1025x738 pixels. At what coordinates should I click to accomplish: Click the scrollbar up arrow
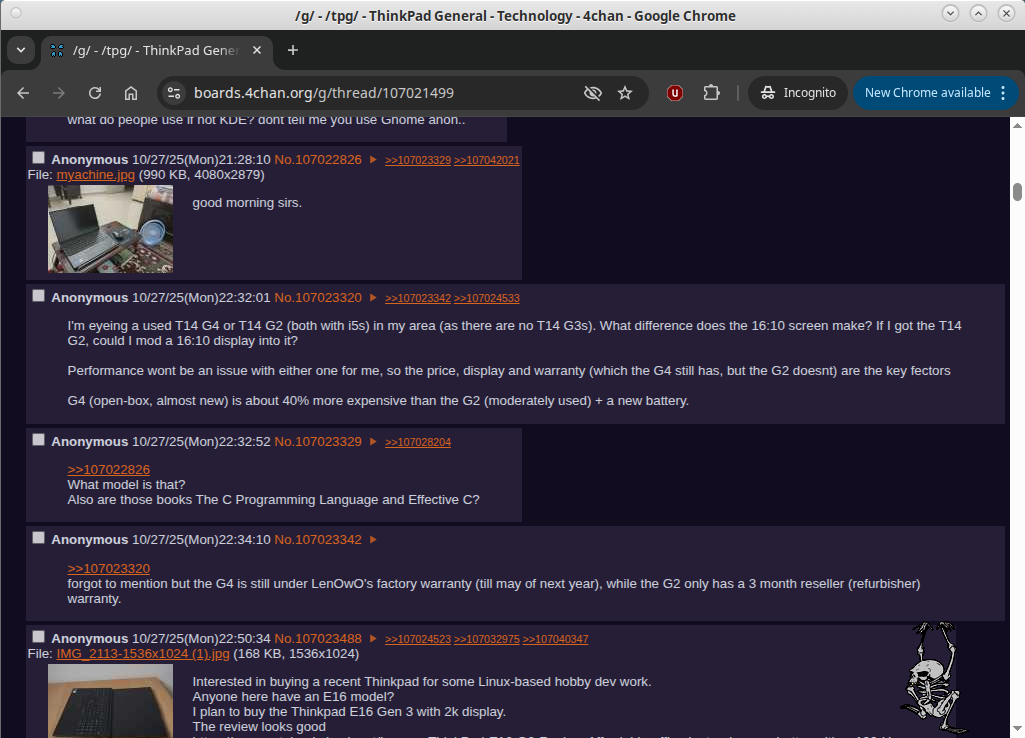coord(1017,125)
